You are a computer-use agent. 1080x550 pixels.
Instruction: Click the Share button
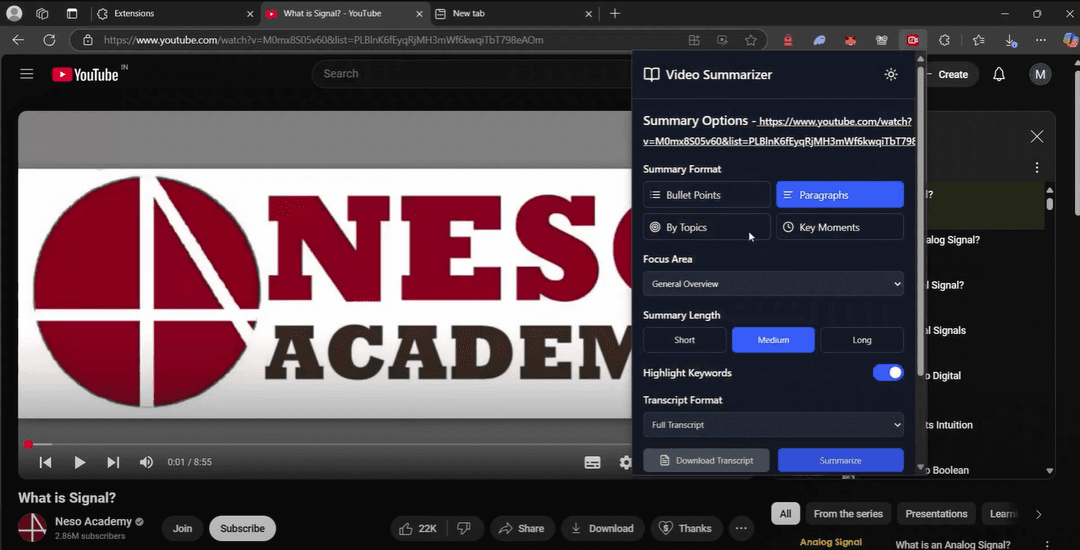click(x=522, y=529)
